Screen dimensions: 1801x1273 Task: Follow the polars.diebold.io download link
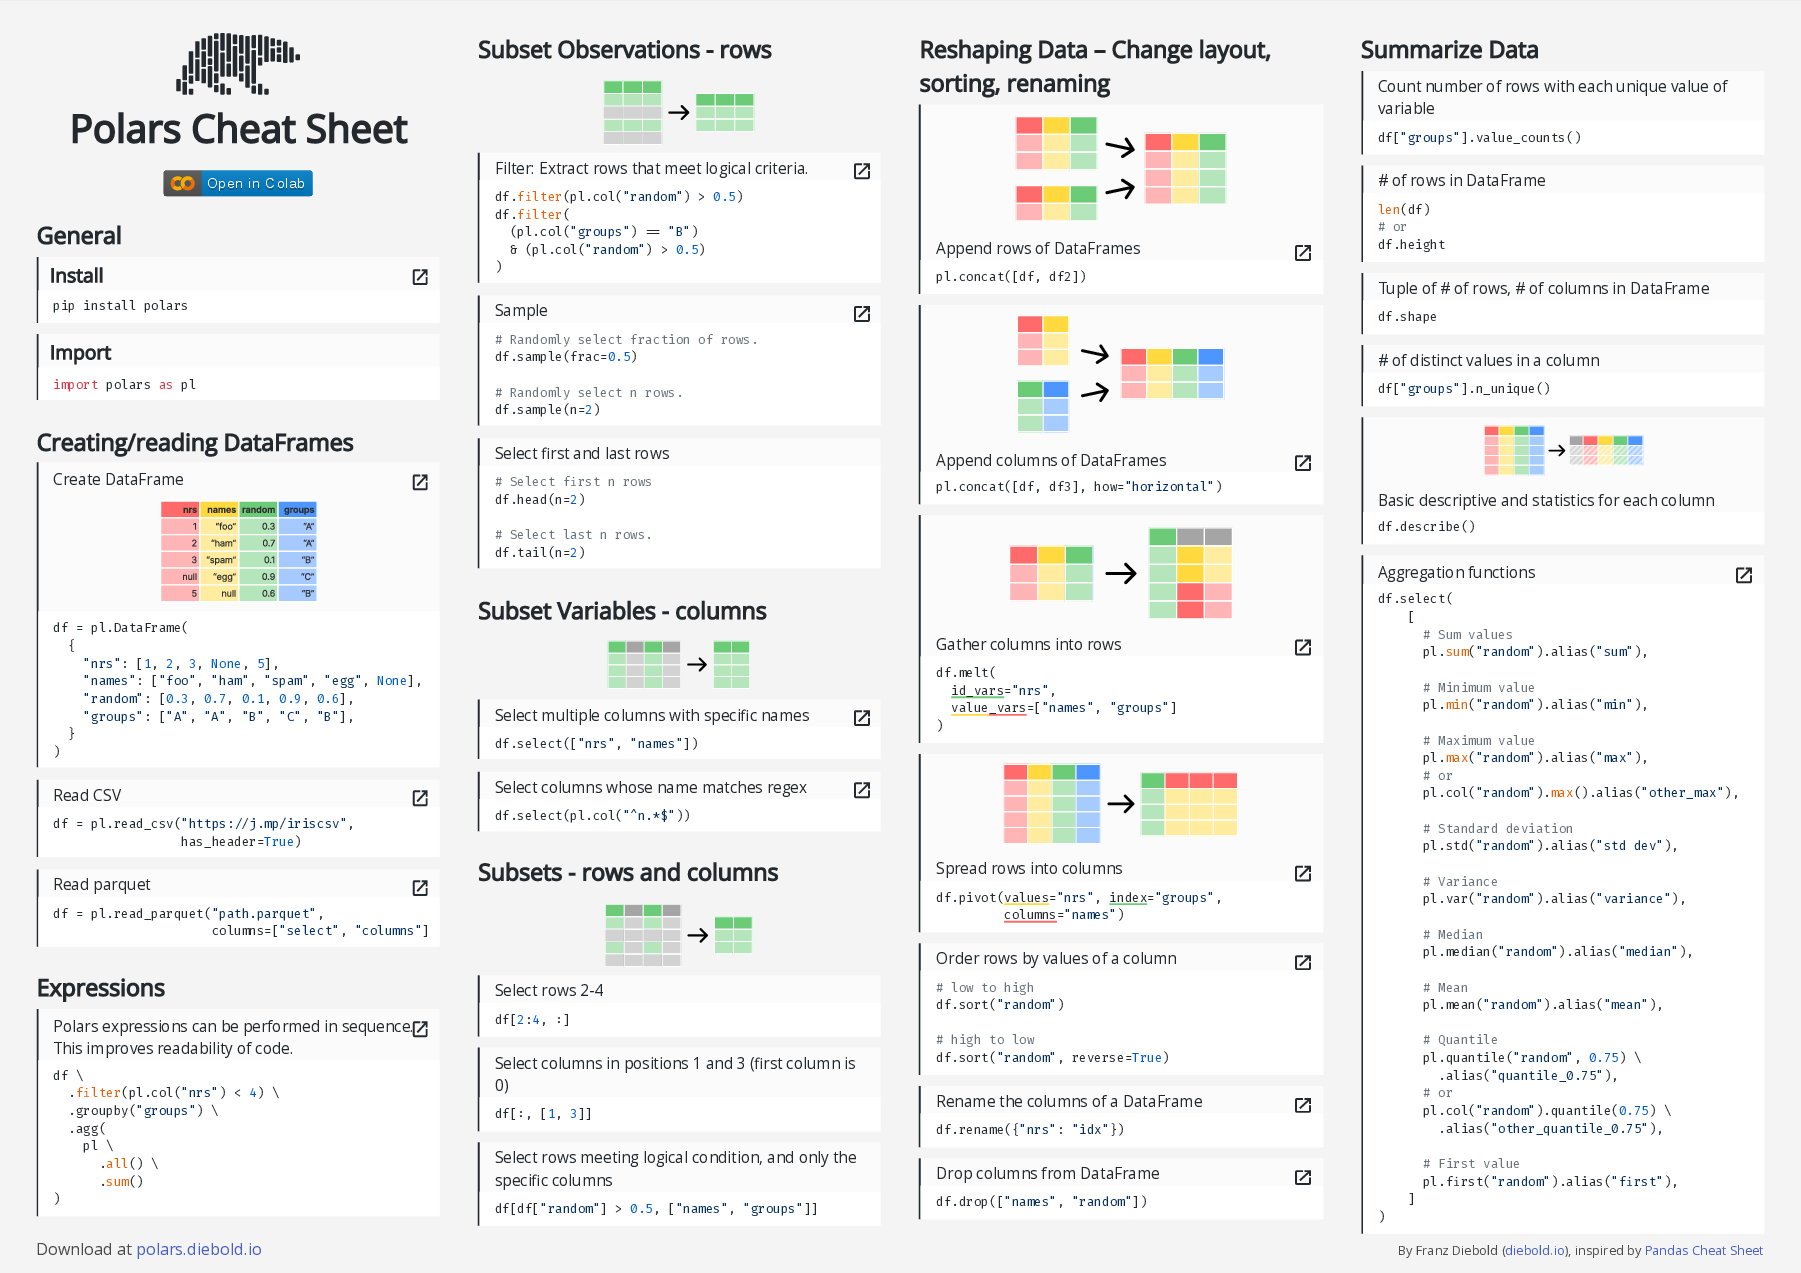[198, 1249]
